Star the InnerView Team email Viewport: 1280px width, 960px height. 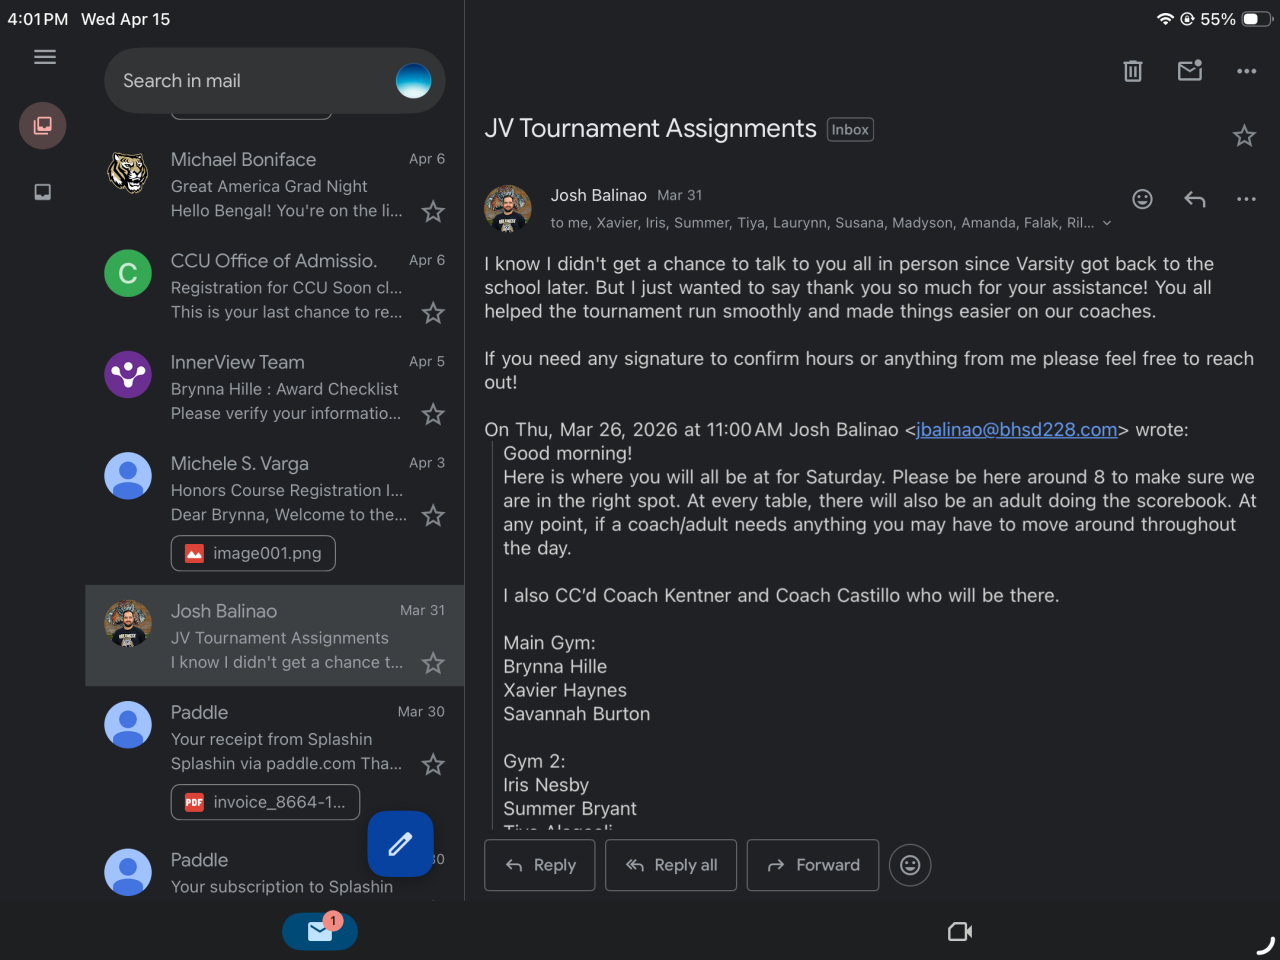[433, 414]
